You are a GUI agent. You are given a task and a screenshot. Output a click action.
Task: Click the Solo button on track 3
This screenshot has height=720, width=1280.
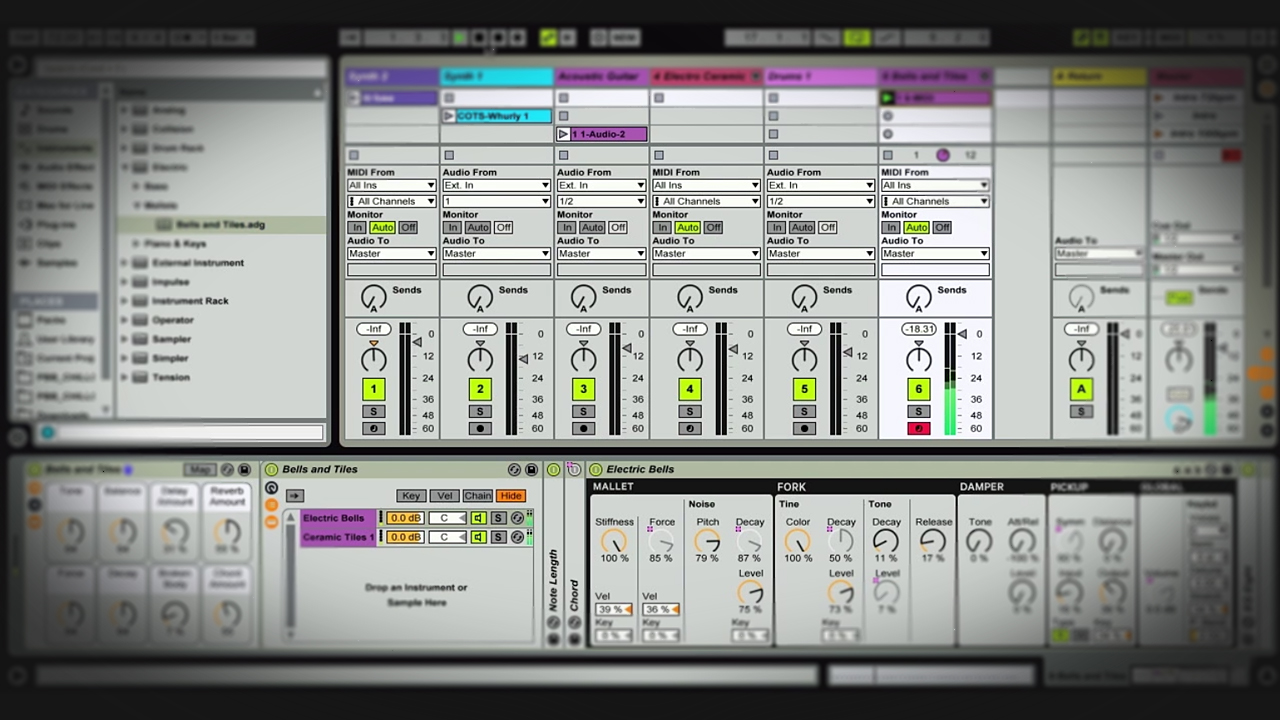pos(584,412)
